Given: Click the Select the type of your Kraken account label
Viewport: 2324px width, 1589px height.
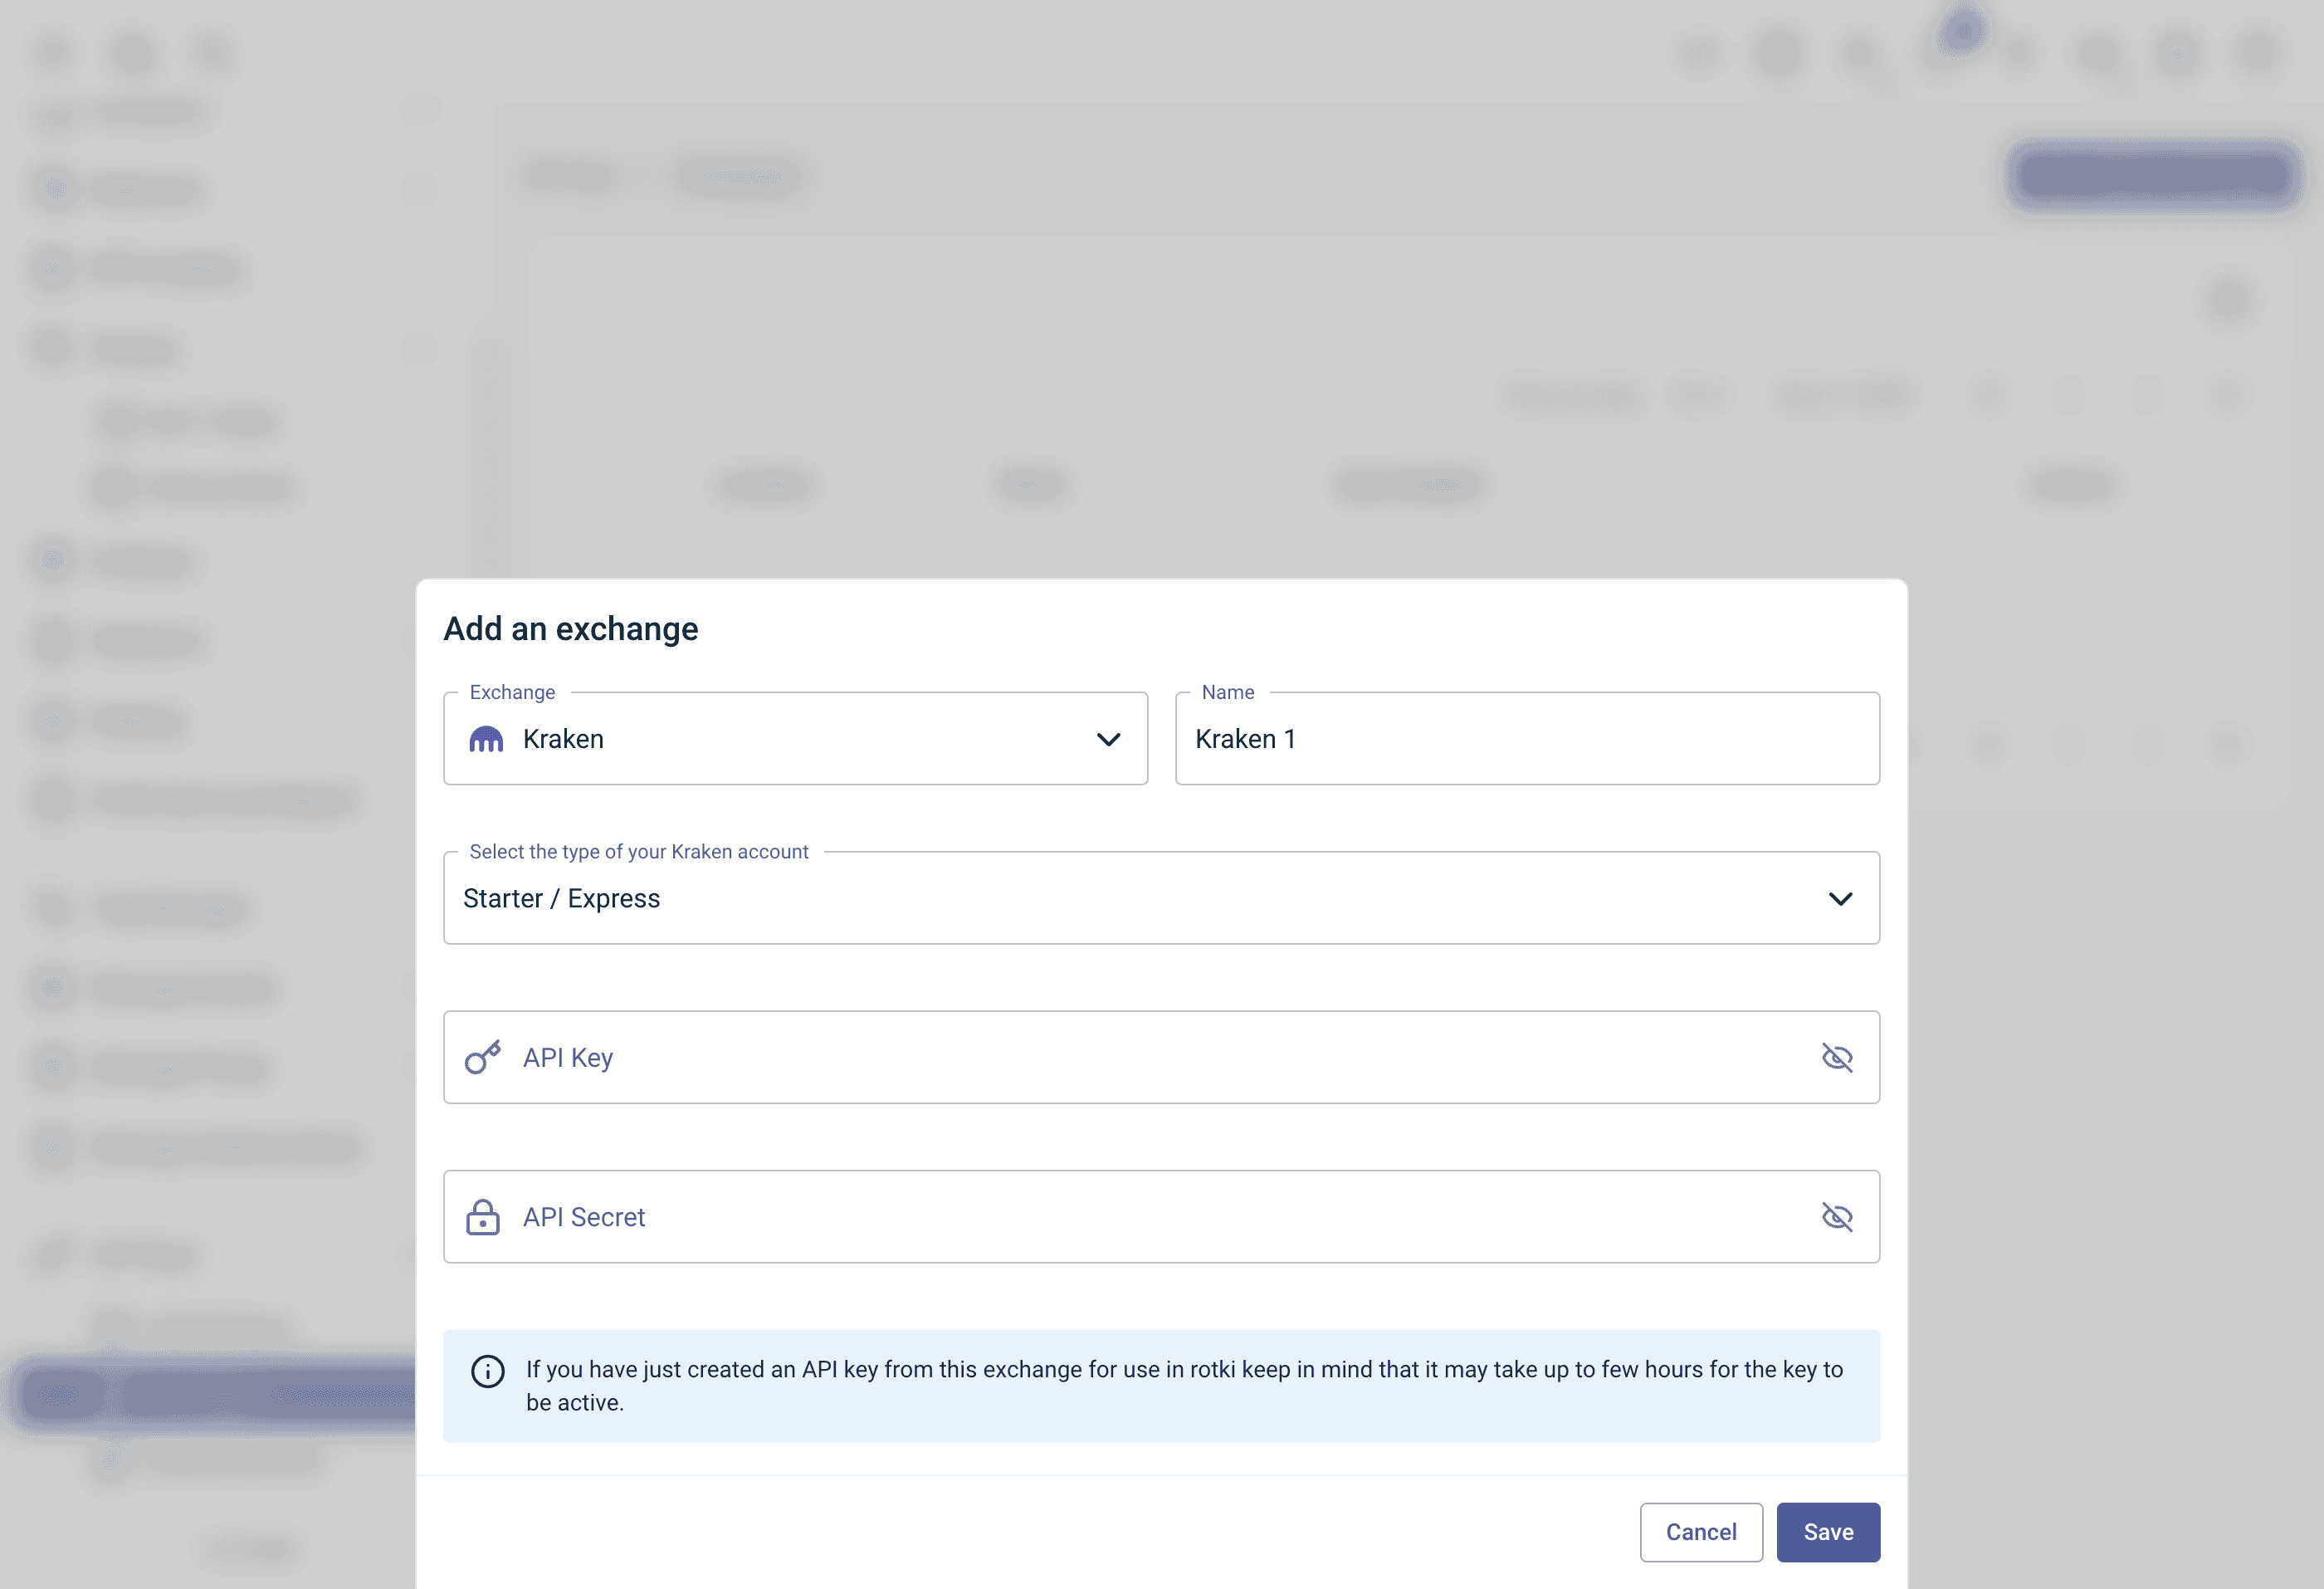Looking at the screenshot, I should coord(639,851).
